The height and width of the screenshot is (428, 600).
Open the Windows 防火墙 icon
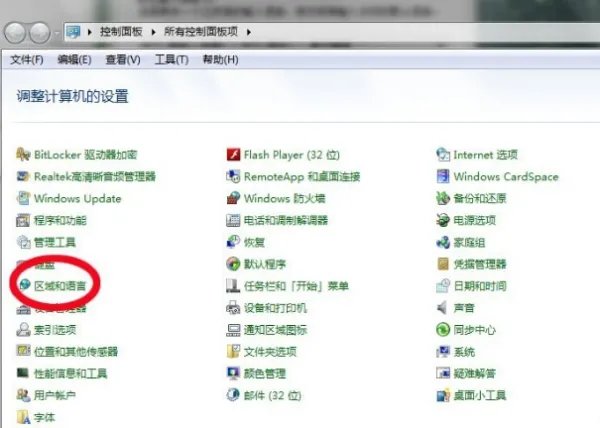pos(233,198)
